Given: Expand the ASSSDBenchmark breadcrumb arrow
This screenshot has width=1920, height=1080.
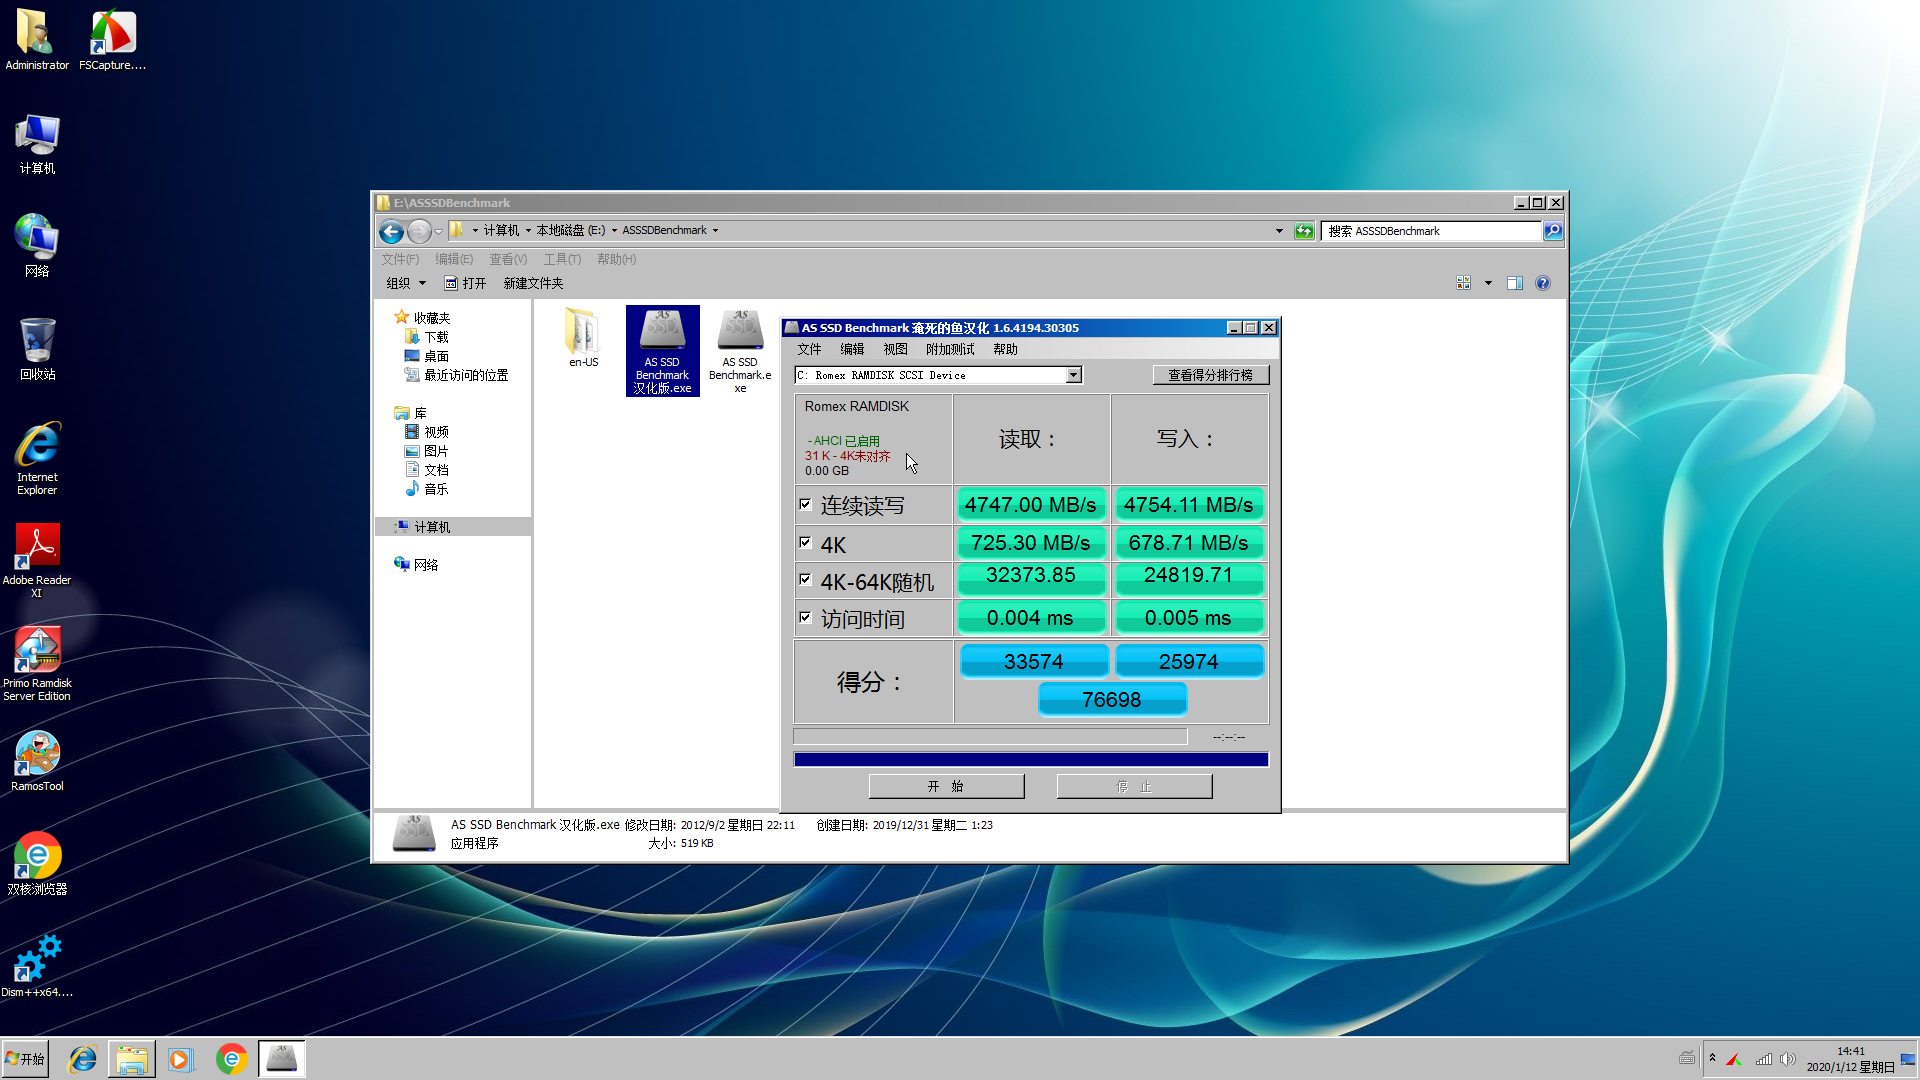Looking at the screenshot, I should pyautogui.click(x=715, y=231).
